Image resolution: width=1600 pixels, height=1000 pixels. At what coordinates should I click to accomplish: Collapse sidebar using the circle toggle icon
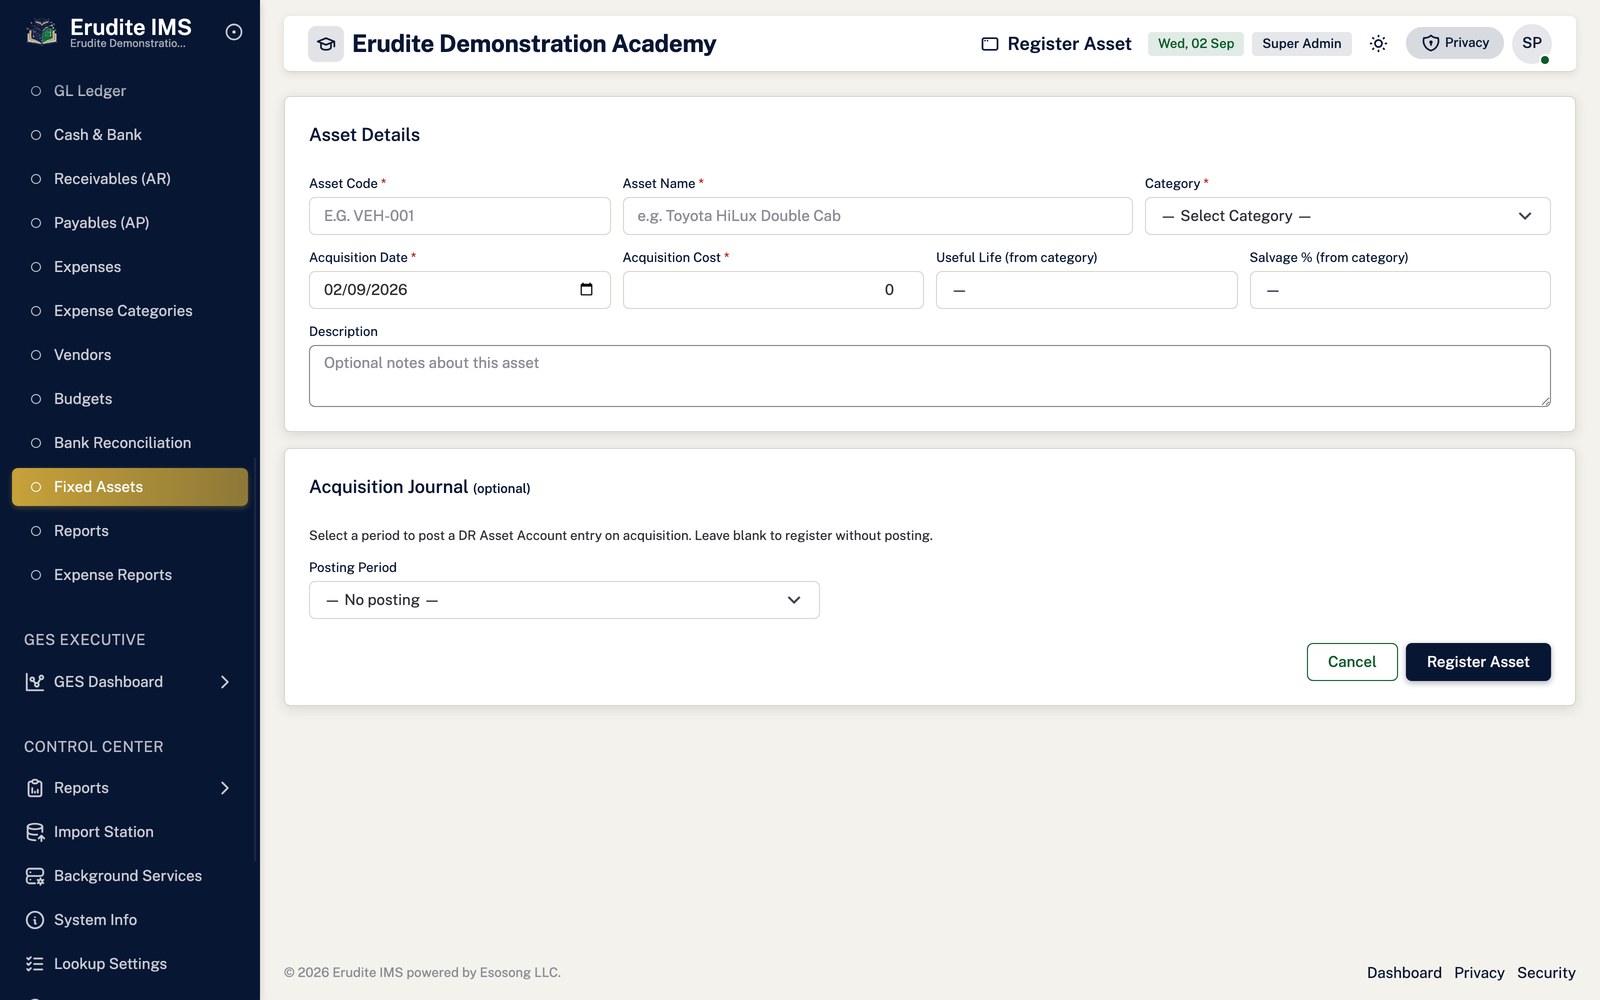coord(234,32)
